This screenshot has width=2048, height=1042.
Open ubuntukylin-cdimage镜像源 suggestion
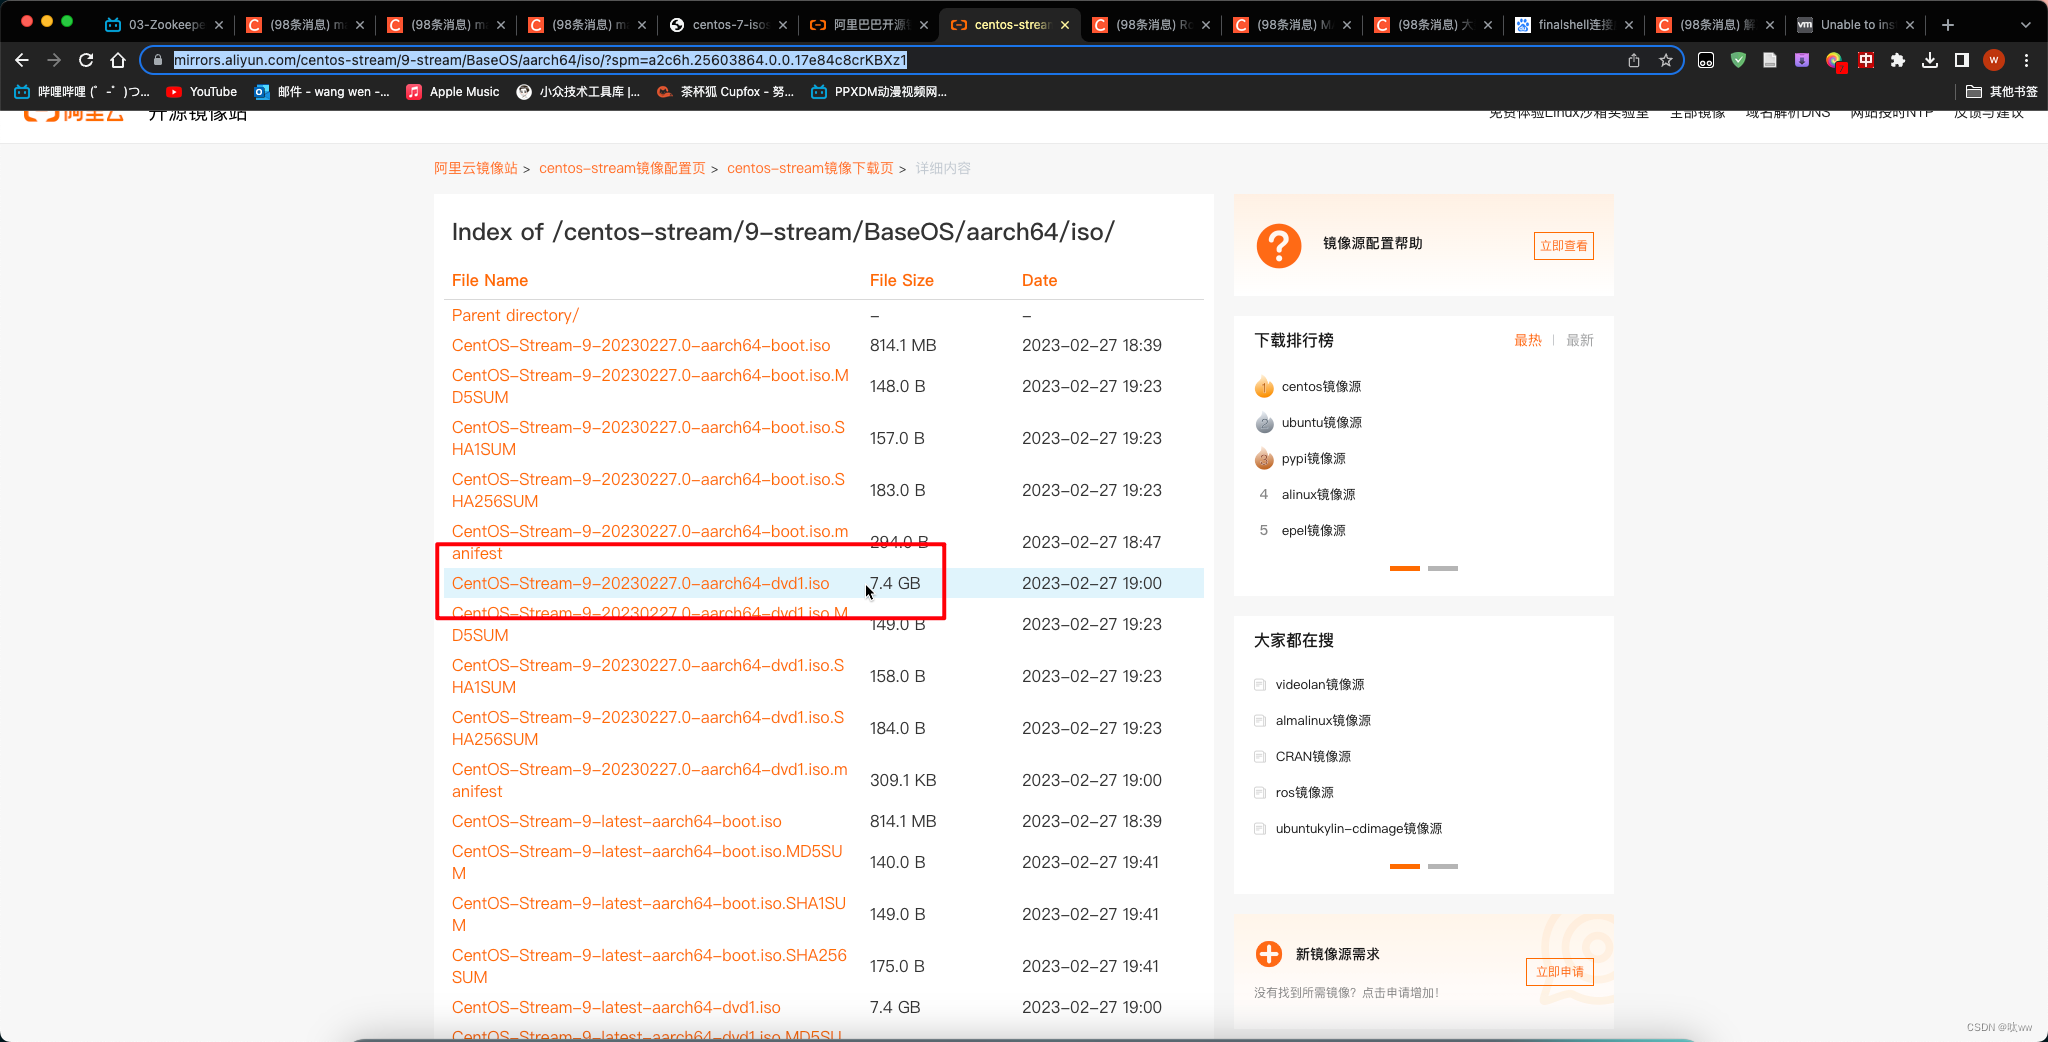(1359, 828)
